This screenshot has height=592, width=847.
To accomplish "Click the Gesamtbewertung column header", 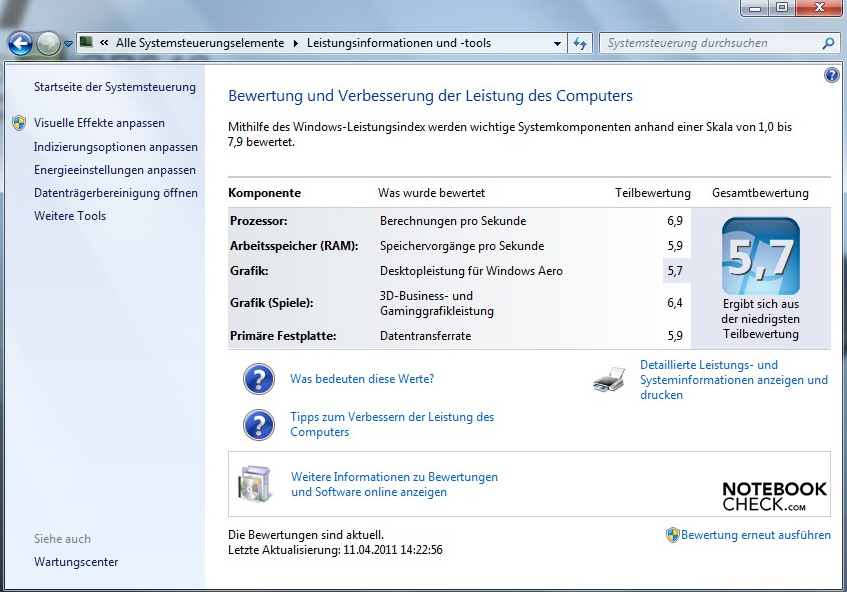I will [x=761, y=193].
